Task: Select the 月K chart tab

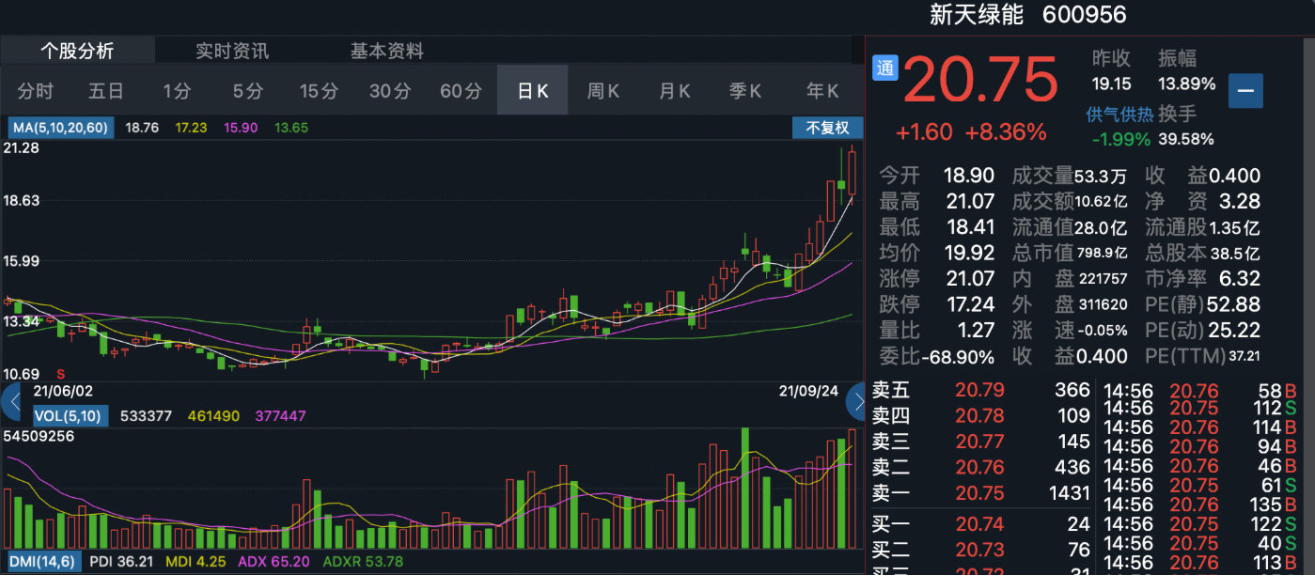Action: 674,91
